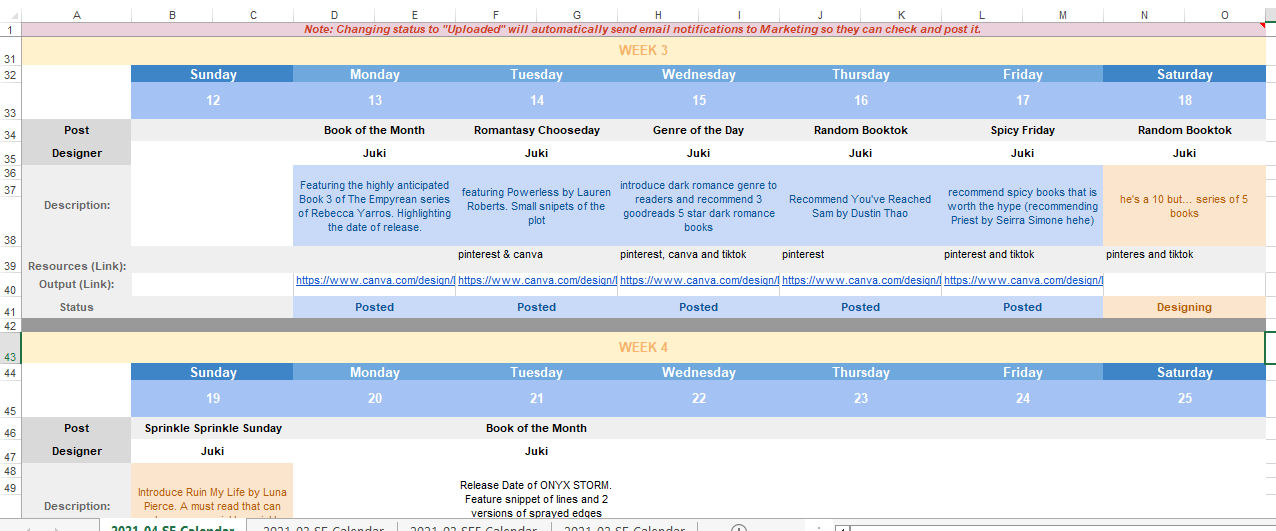Select Week 3 'Designer' row label
Image resolution: width=1276 pixels, height=531 pixels.
[77, 153]
